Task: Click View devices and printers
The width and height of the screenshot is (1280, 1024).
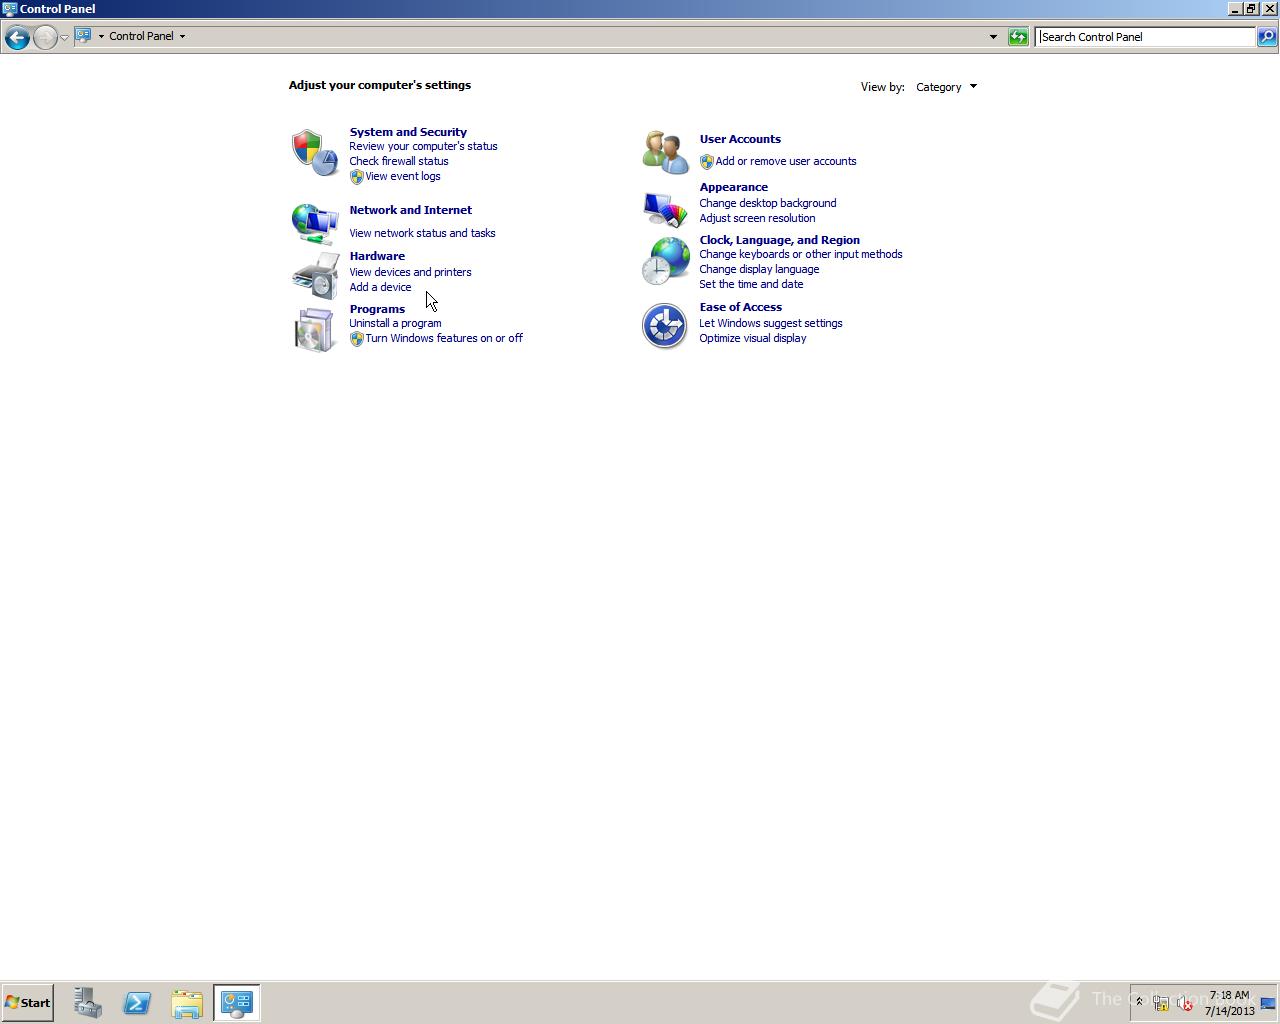Action: (x=410, y=272)
